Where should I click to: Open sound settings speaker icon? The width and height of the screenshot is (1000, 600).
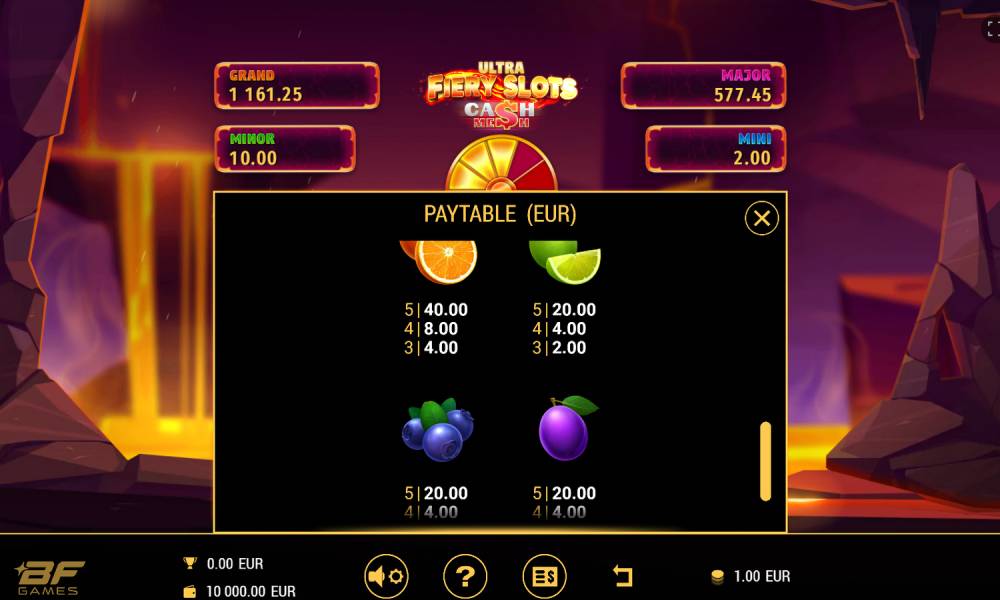pyautogui.click(x=386, y=576)
